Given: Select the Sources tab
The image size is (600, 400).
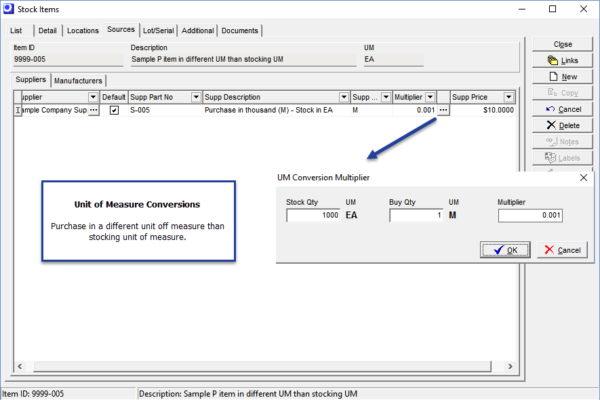Looking at the screenshot, I should click(121, 29).
